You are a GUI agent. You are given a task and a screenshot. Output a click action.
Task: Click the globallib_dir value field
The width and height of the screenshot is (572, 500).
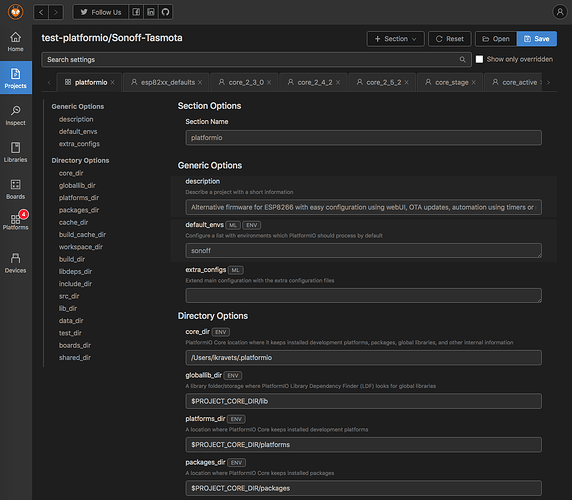click(x=363, y=401)
